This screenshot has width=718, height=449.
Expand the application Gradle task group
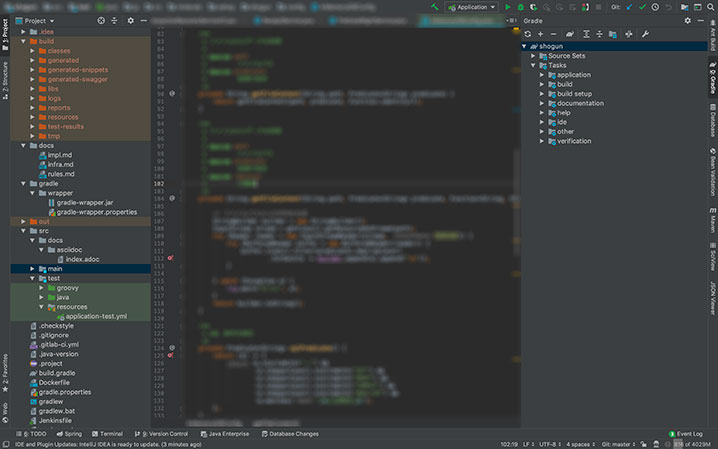coord(541,75)
